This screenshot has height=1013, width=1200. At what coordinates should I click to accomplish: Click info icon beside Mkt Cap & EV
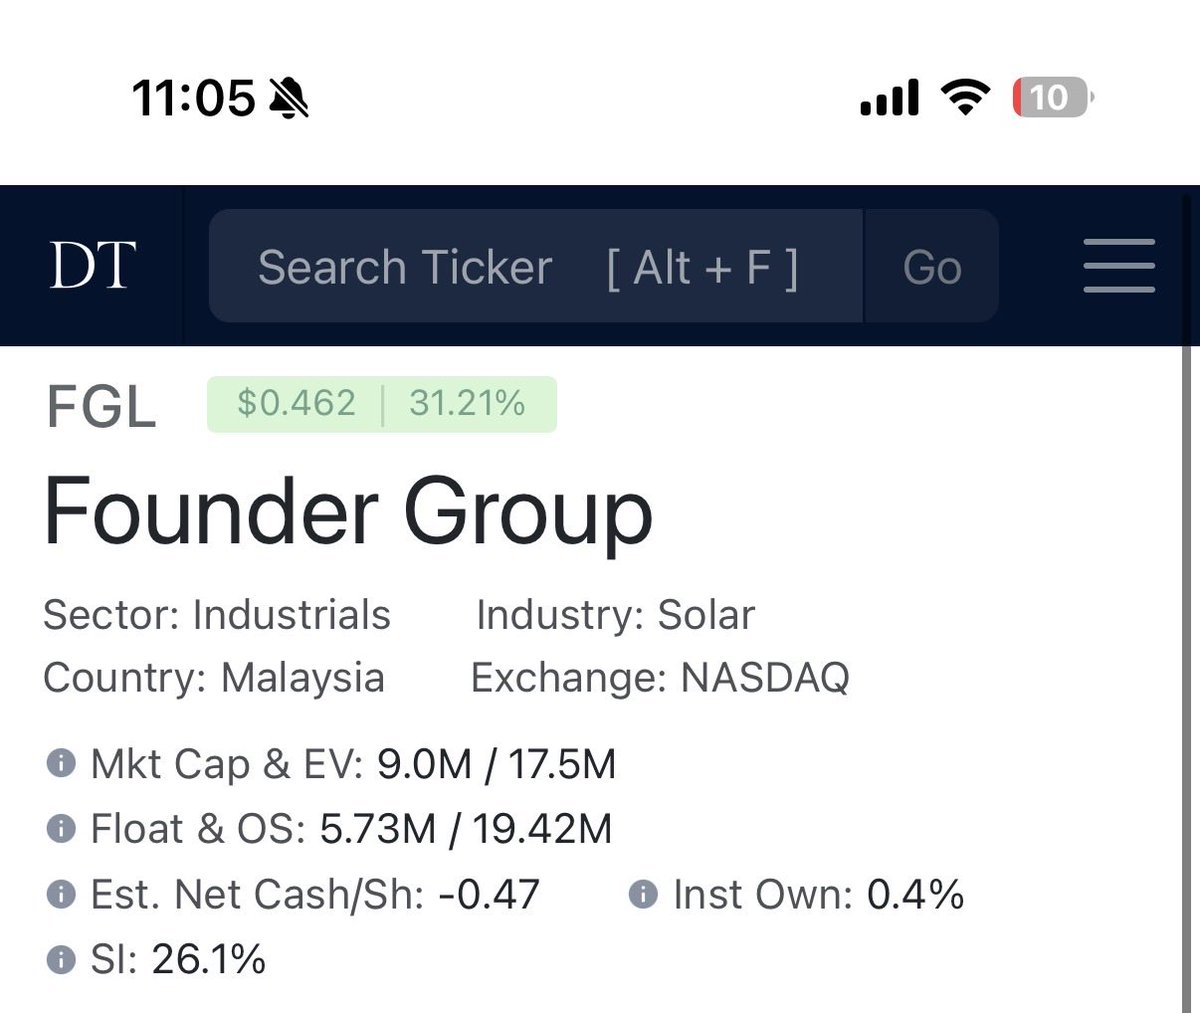click(x=61, y=765)
